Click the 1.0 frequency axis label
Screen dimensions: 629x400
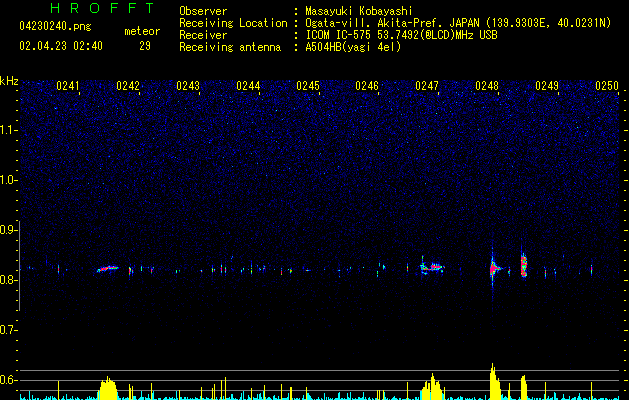8,180
